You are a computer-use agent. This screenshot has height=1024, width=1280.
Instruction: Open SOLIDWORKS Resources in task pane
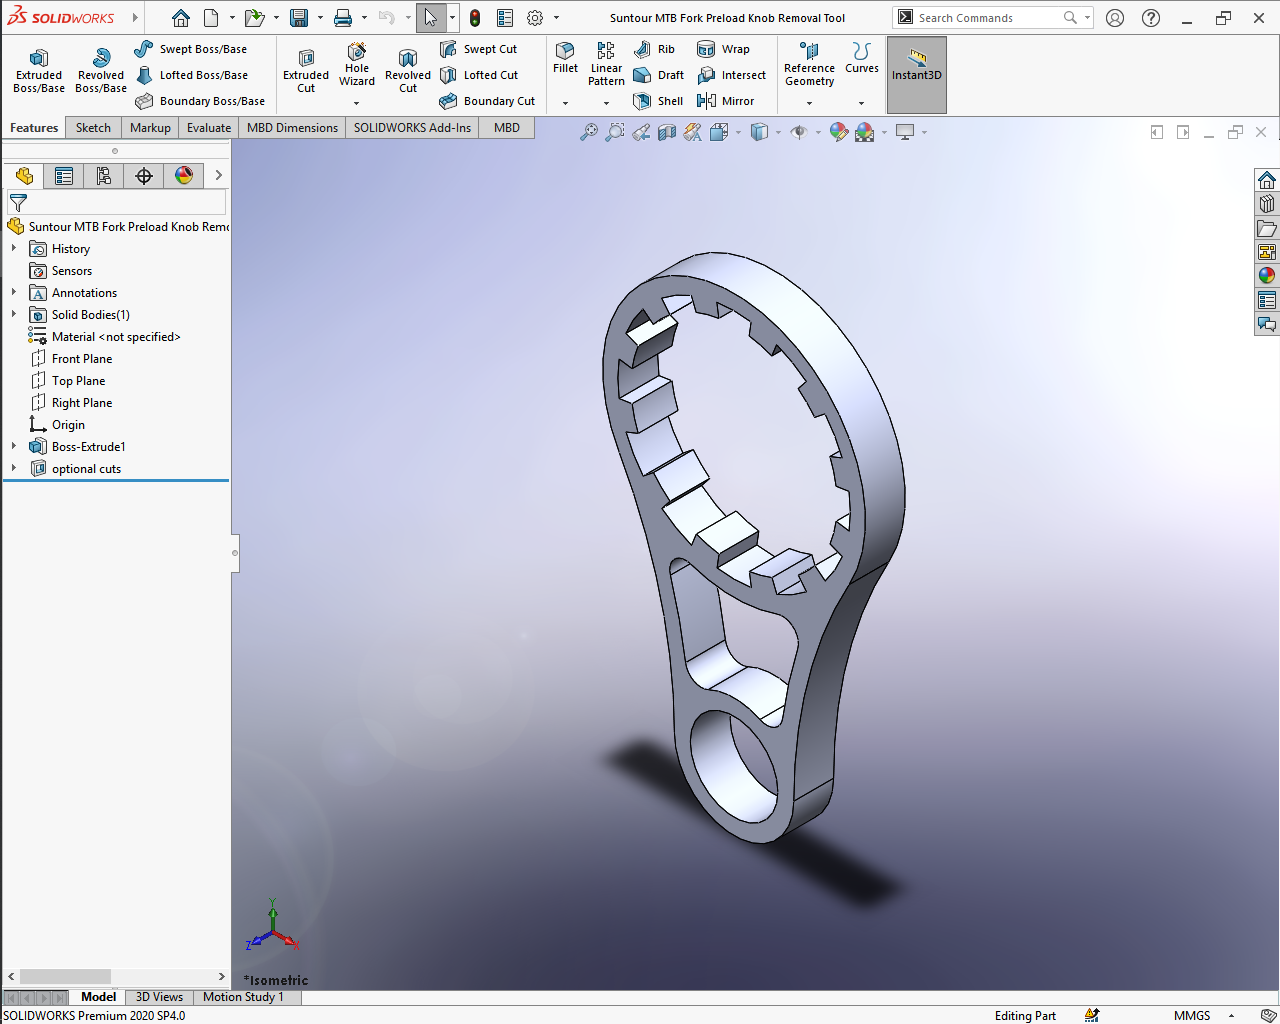1267,180
